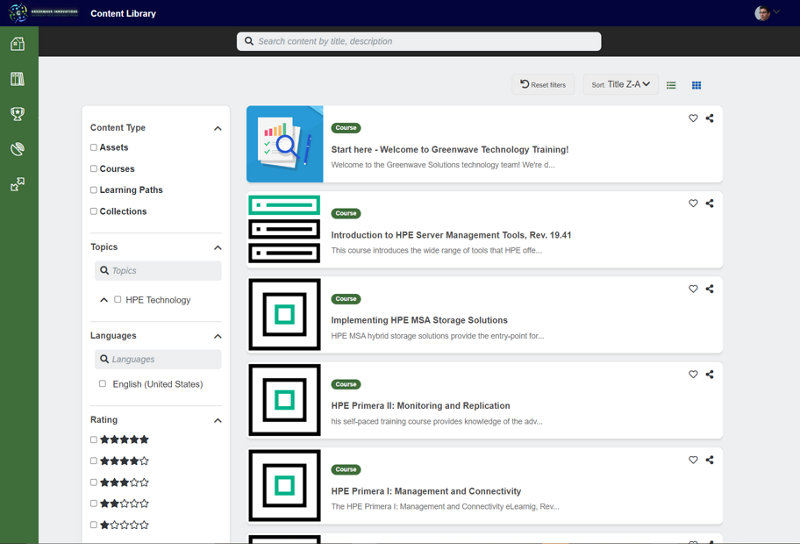800x544 pixels.
Task: Click the Reset filters button
Action: tap(543, 85)
